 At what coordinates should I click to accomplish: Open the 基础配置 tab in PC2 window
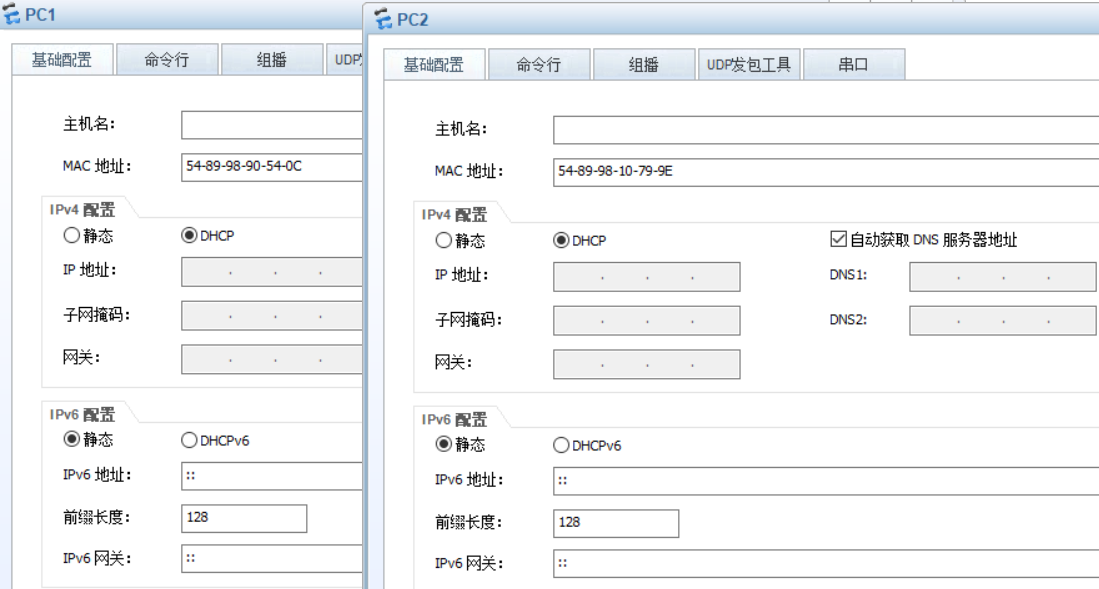[434, 65]
